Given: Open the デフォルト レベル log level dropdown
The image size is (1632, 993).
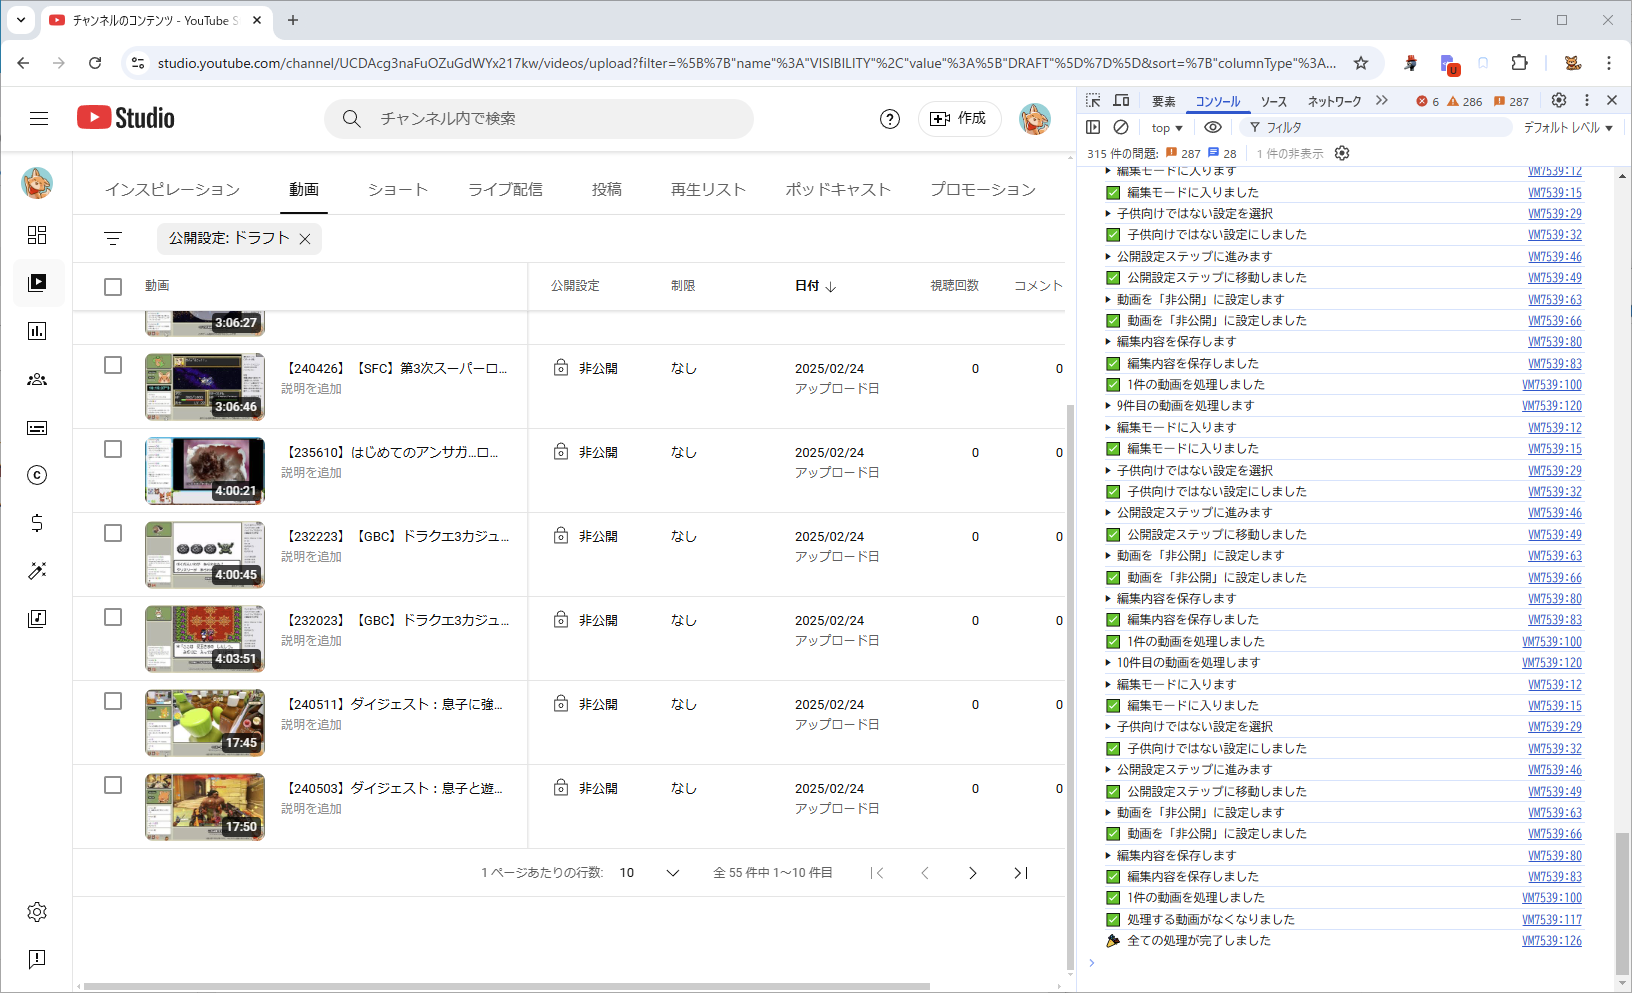Looking at the screenshot, I should coord(1567,128).
